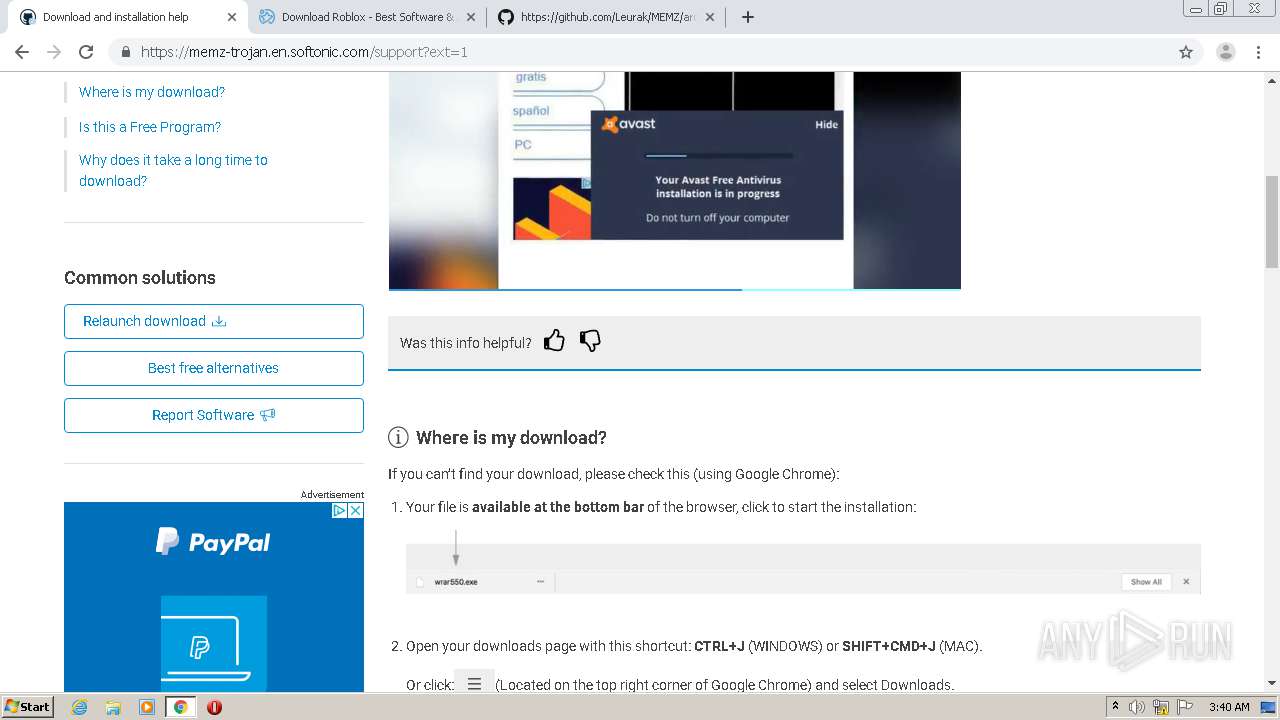The image size is (1280, 720).
Task: Switch to the GitHub Leurak MEMZ tab
Action: point(607,17)
